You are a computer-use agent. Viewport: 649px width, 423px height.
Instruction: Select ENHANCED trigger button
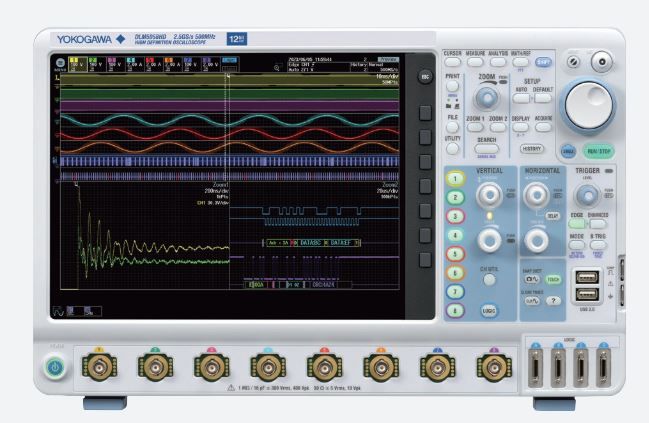point(598,224)
